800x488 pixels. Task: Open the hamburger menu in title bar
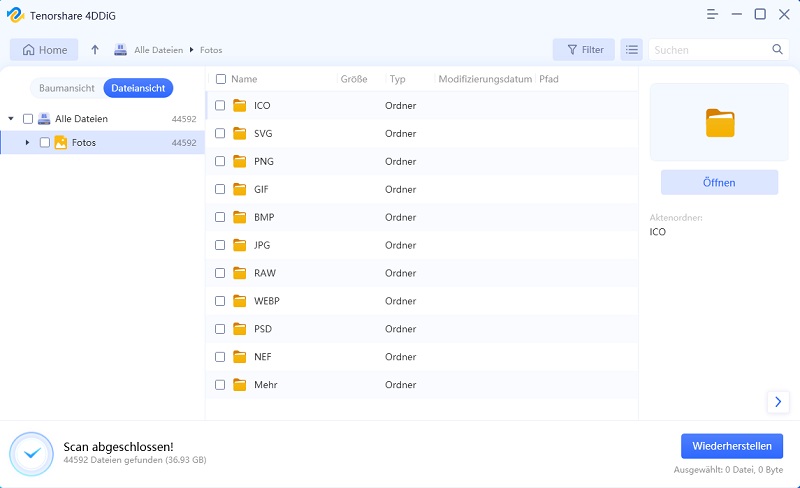[x=712, y=14]
